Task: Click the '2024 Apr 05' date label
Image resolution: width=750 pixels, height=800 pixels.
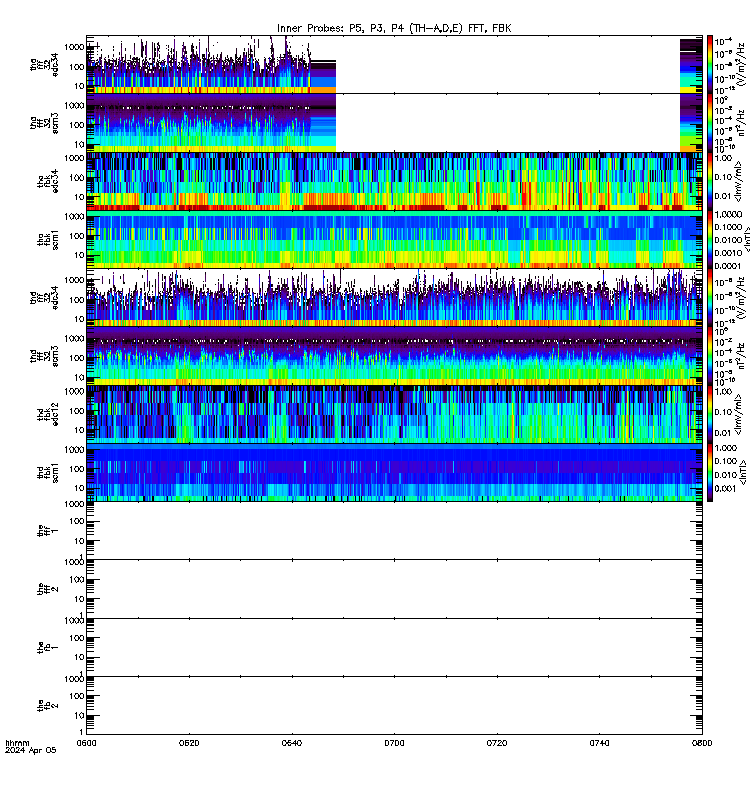Action: 31,750
